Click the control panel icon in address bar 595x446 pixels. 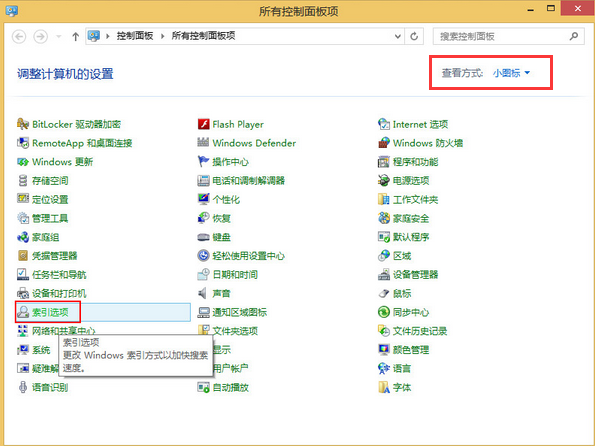pyautogui.click(x=94, y=36)
